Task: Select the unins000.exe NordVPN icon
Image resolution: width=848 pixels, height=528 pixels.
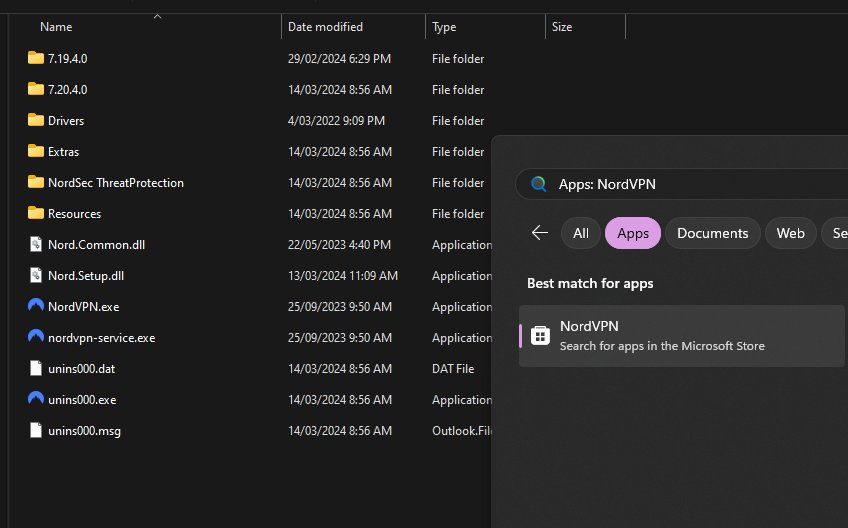Action: coord(36,399)
